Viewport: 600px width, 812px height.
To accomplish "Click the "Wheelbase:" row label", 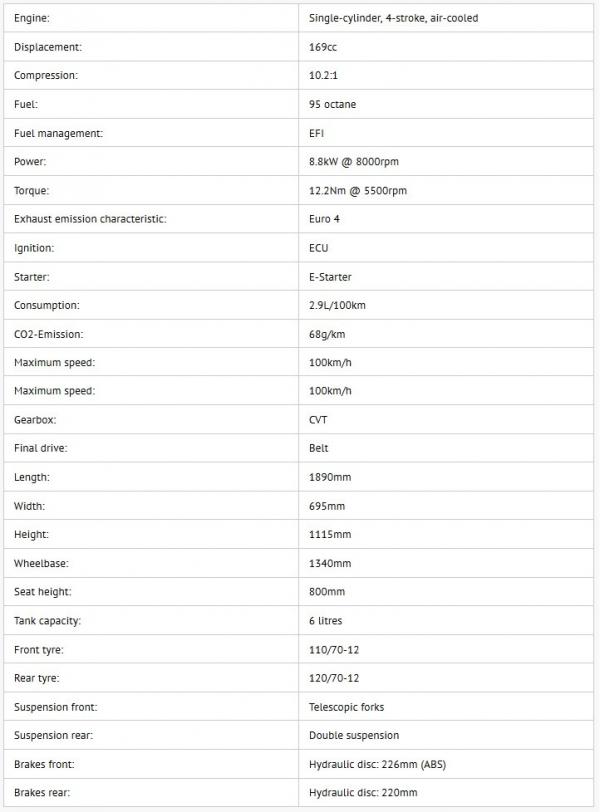I will tap(43, 563).
